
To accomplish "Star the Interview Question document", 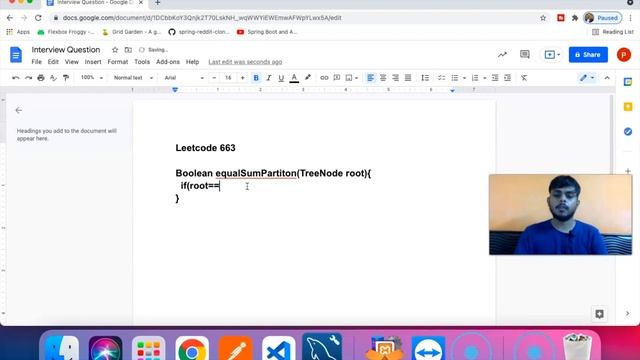I will click(x=115, y=50).
